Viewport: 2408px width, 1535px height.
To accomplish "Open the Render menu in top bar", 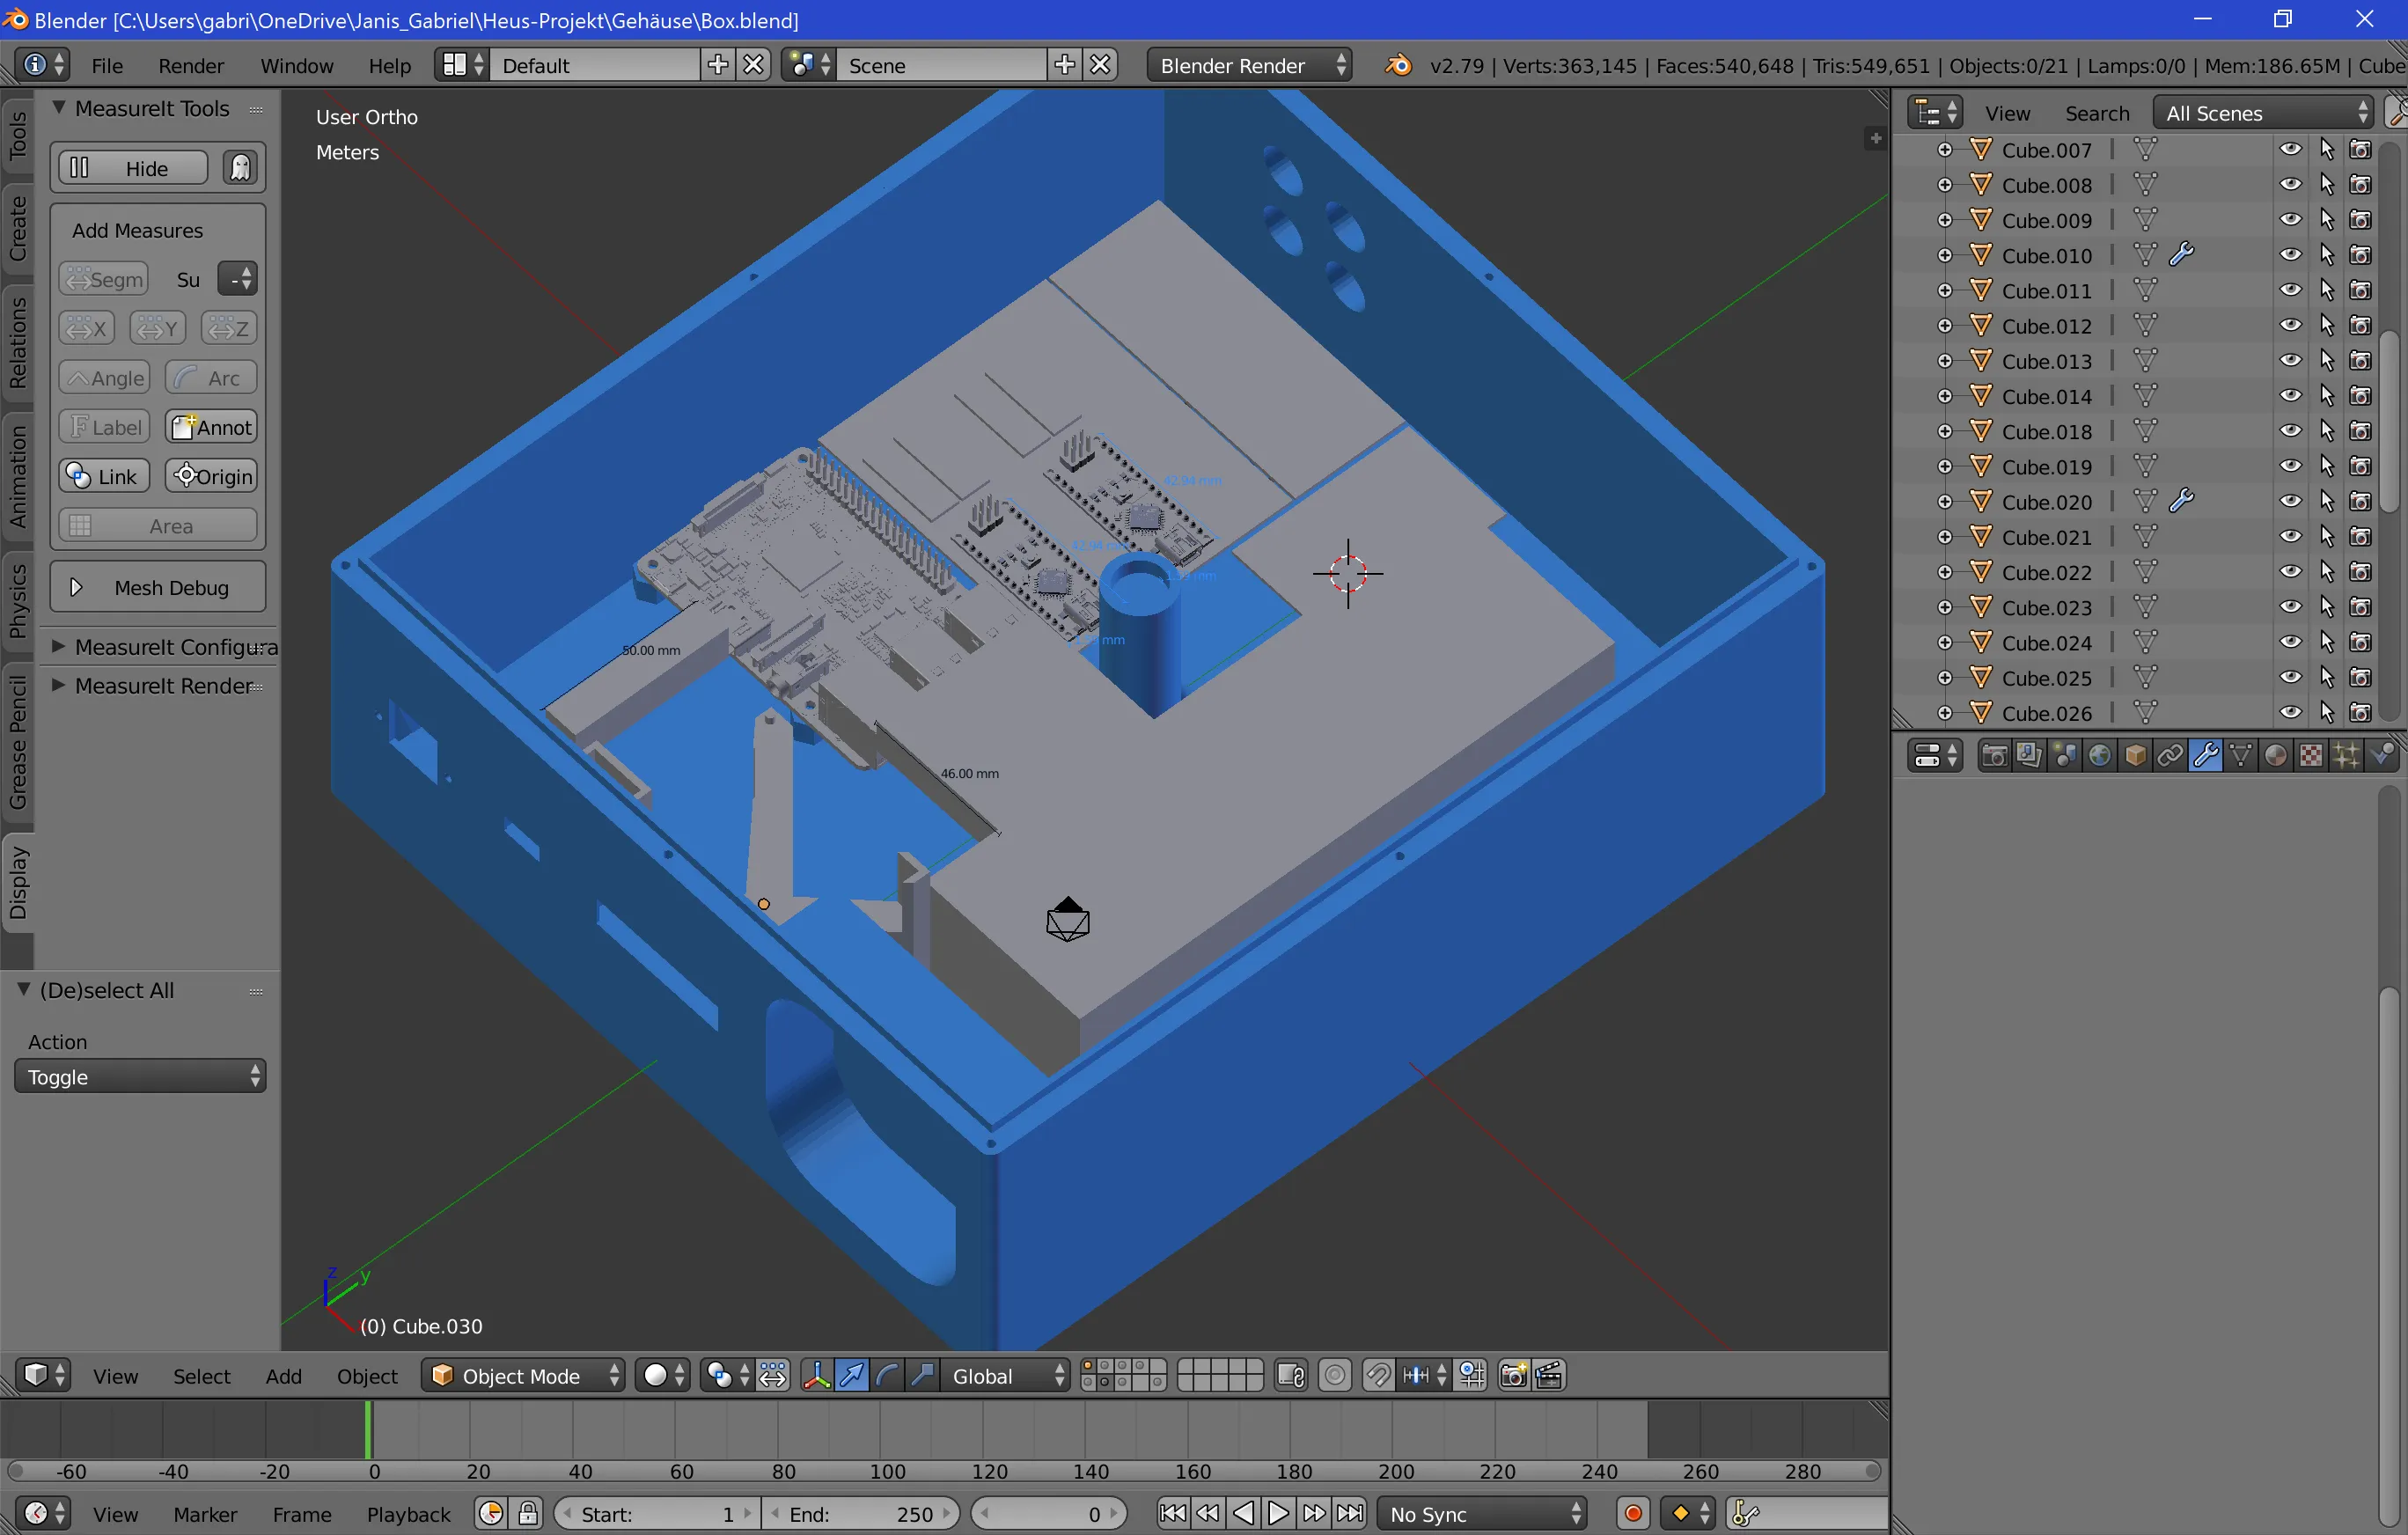I will coord(190,65).
